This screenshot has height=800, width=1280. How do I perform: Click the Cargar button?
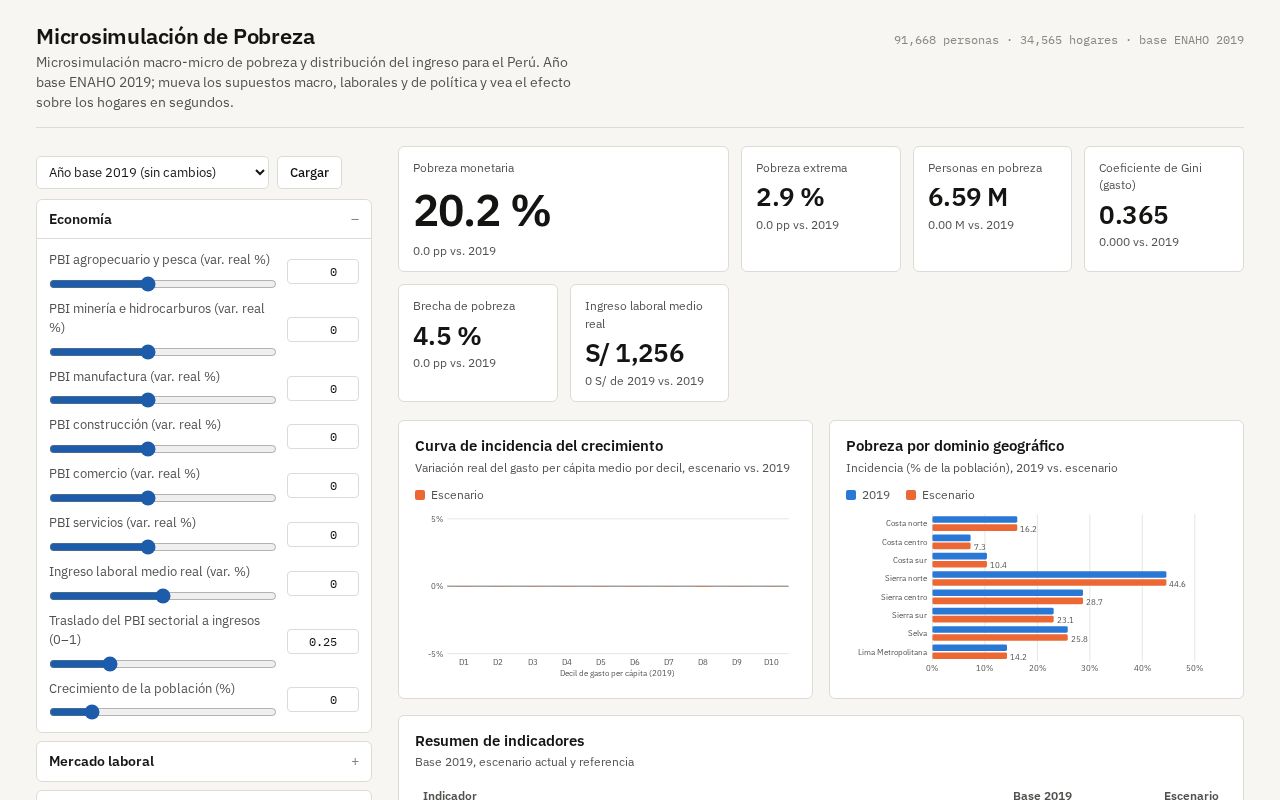pyautogui.click(x=309, y=172)
